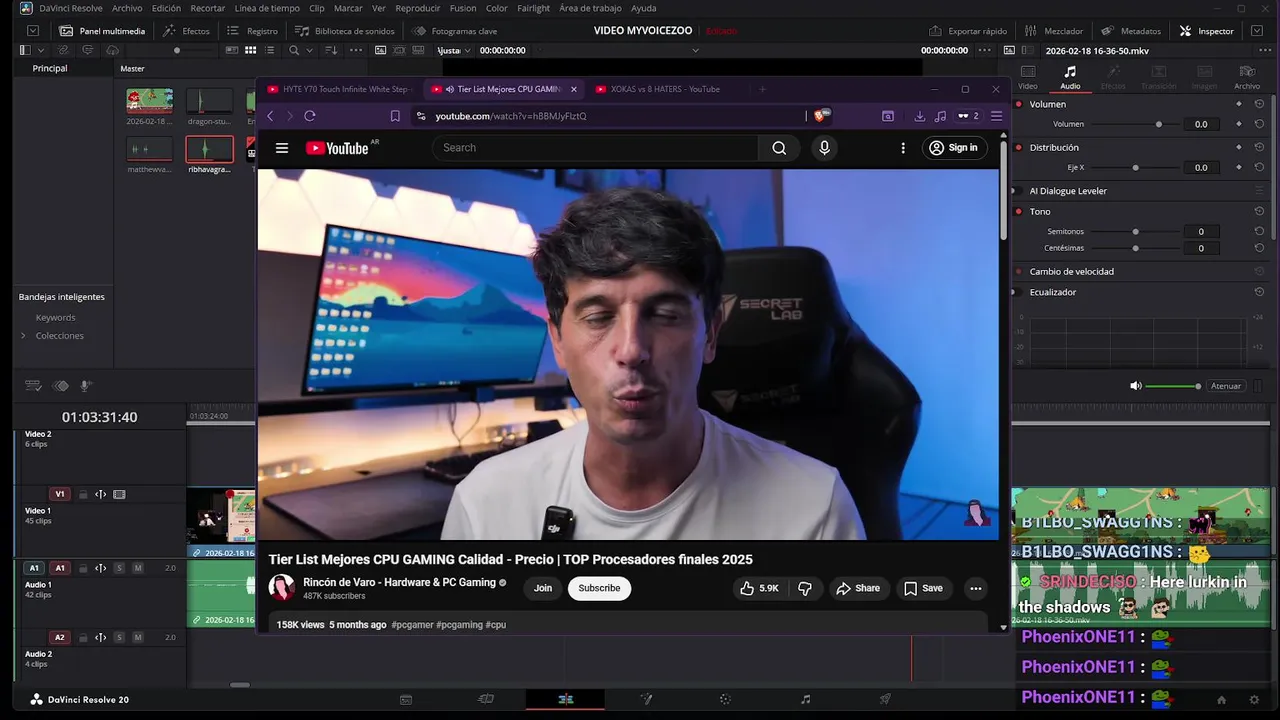Open the Efectos panel in DaVinci toolbar
The image size is (1280, 720).
(x=186, y=31)
